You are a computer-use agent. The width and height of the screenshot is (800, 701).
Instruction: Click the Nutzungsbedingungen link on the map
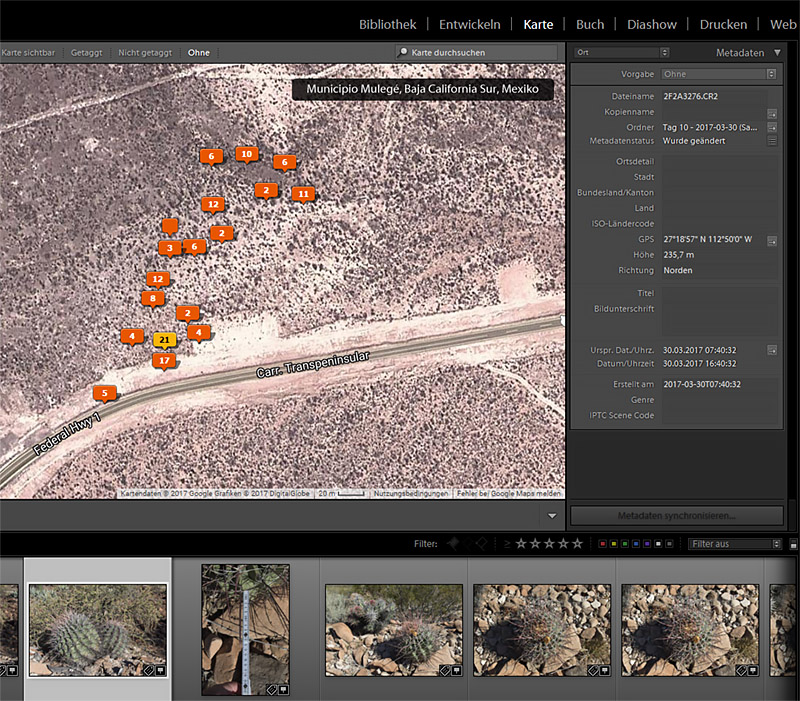coord(410,493)
